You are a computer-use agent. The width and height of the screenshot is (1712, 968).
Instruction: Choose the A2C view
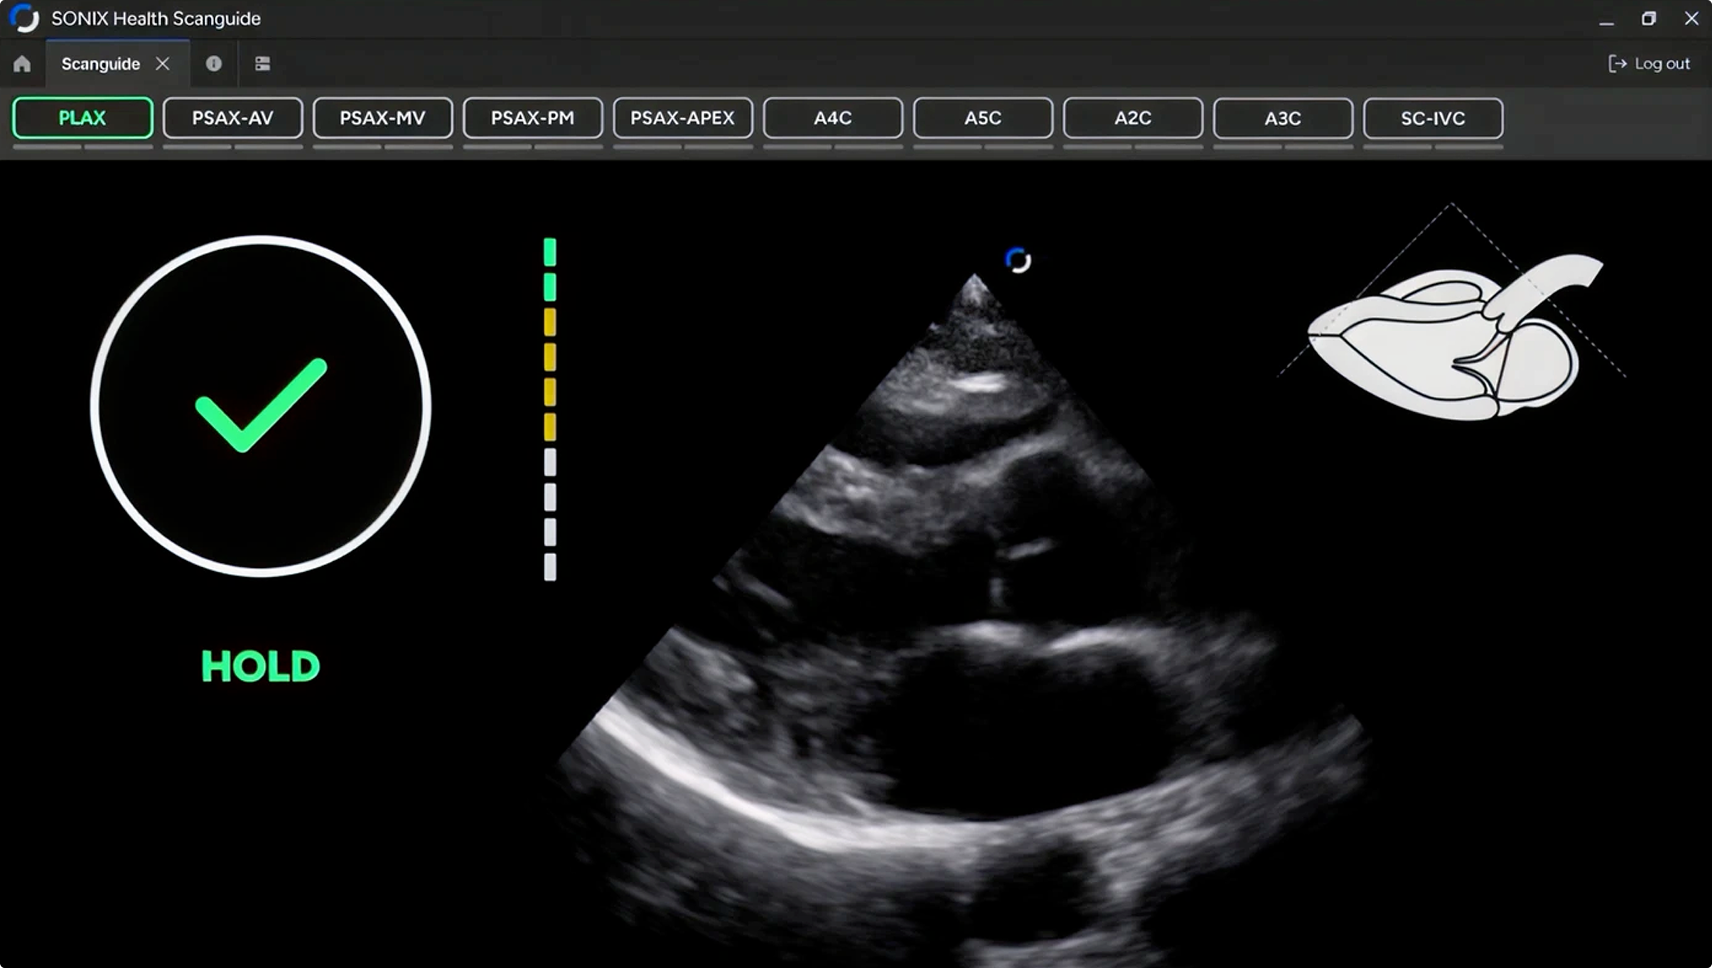pyautogui.click(x=1133, y=118)
